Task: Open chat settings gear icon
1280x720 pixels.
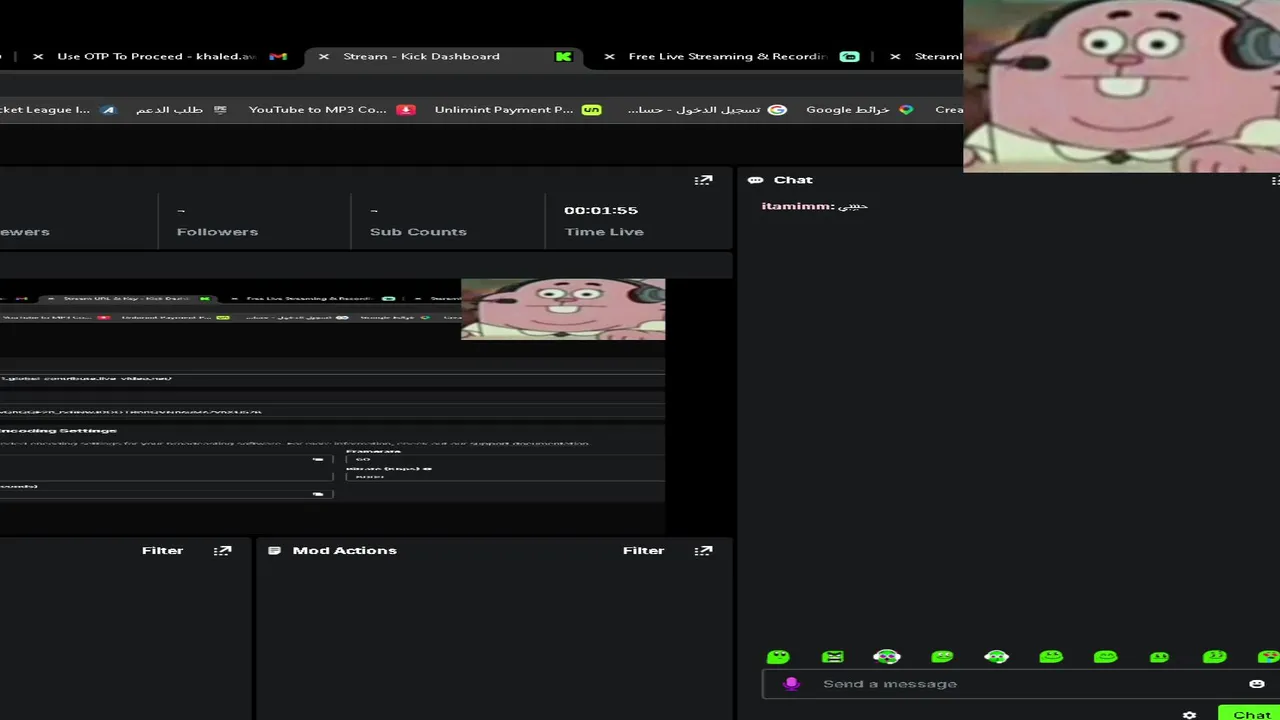Action: (1189, 715)
